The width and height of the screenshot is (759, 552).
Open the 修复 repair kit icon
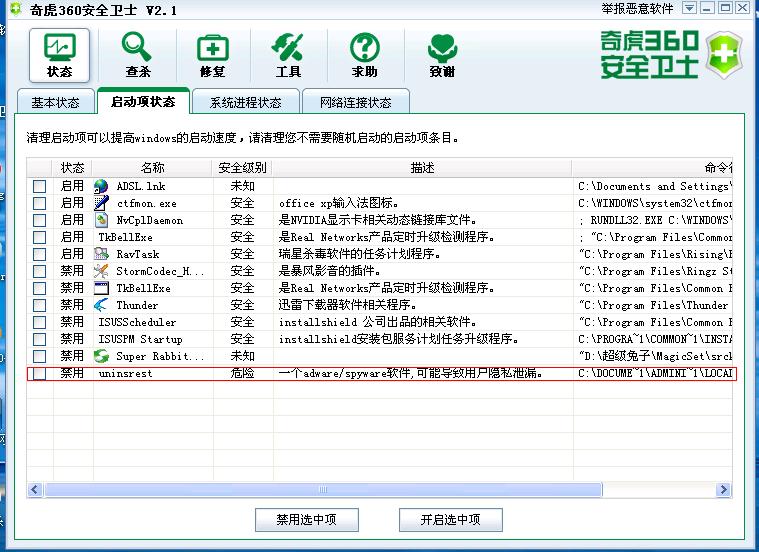(213, 55)
